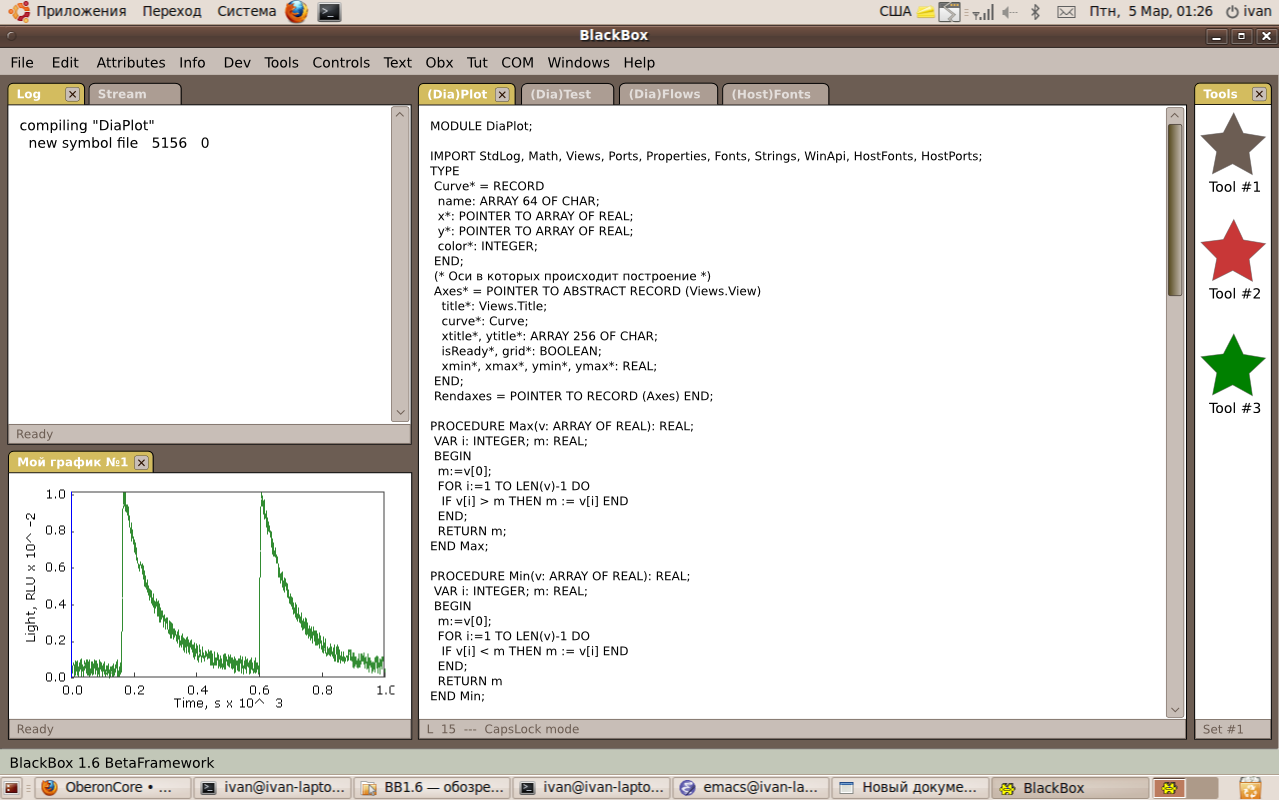The height and width of the screenshot is (800, 1279).
Task: Open the Attributes menu
Action: (131, 62)
